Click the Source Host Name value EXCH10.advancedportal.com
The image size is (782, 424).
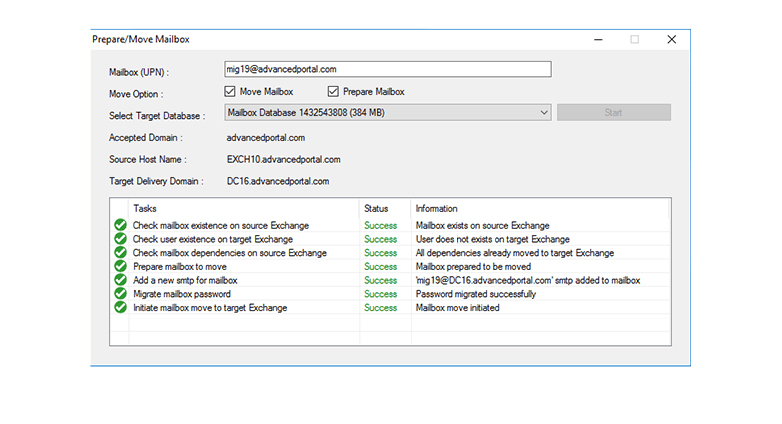[284, 160]
